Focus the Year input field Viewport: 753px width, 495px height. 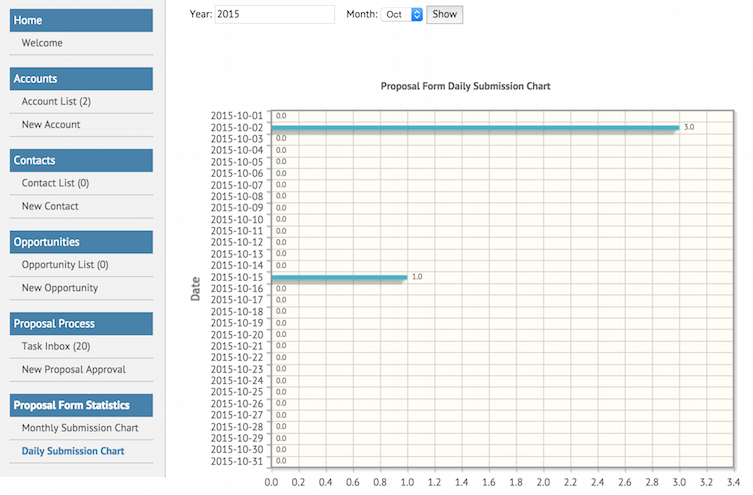pyautogui.click(x=274, y=14)
